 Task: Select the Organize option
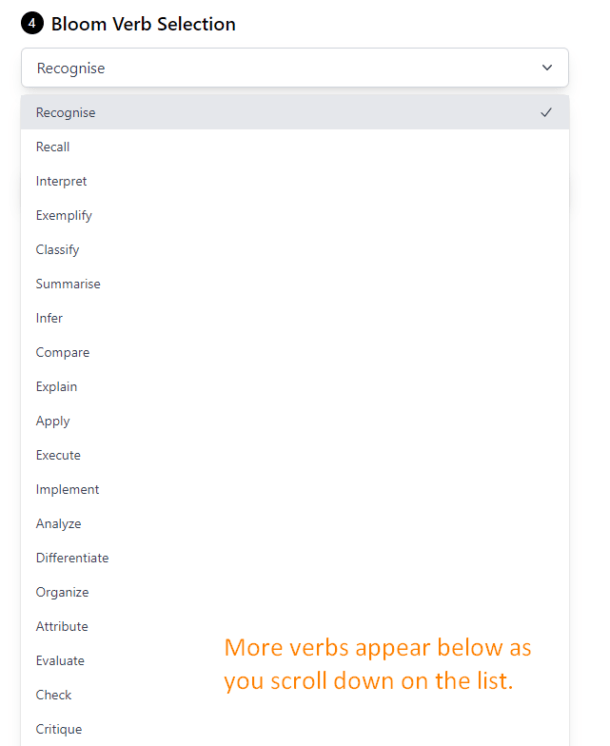[62, 592]
